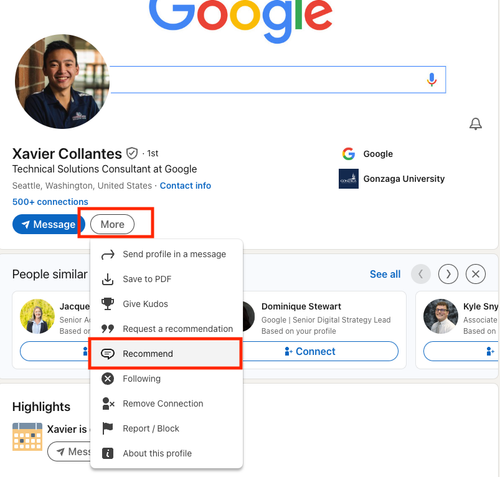Open Jacque's profile picture
500x477 pixels.
[x=37, y=316]
